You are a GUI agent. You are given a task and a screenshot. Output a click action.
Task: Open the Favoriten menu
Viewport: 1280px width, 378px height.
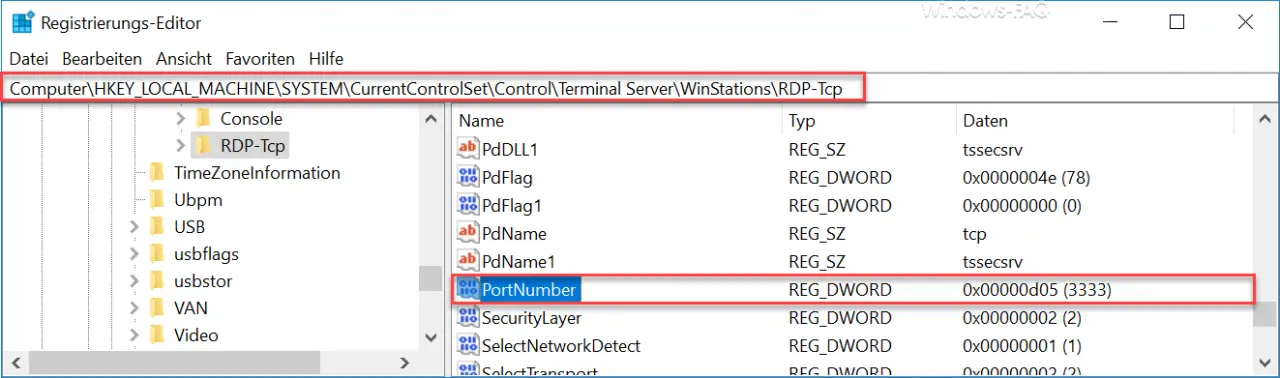point(260,59)
